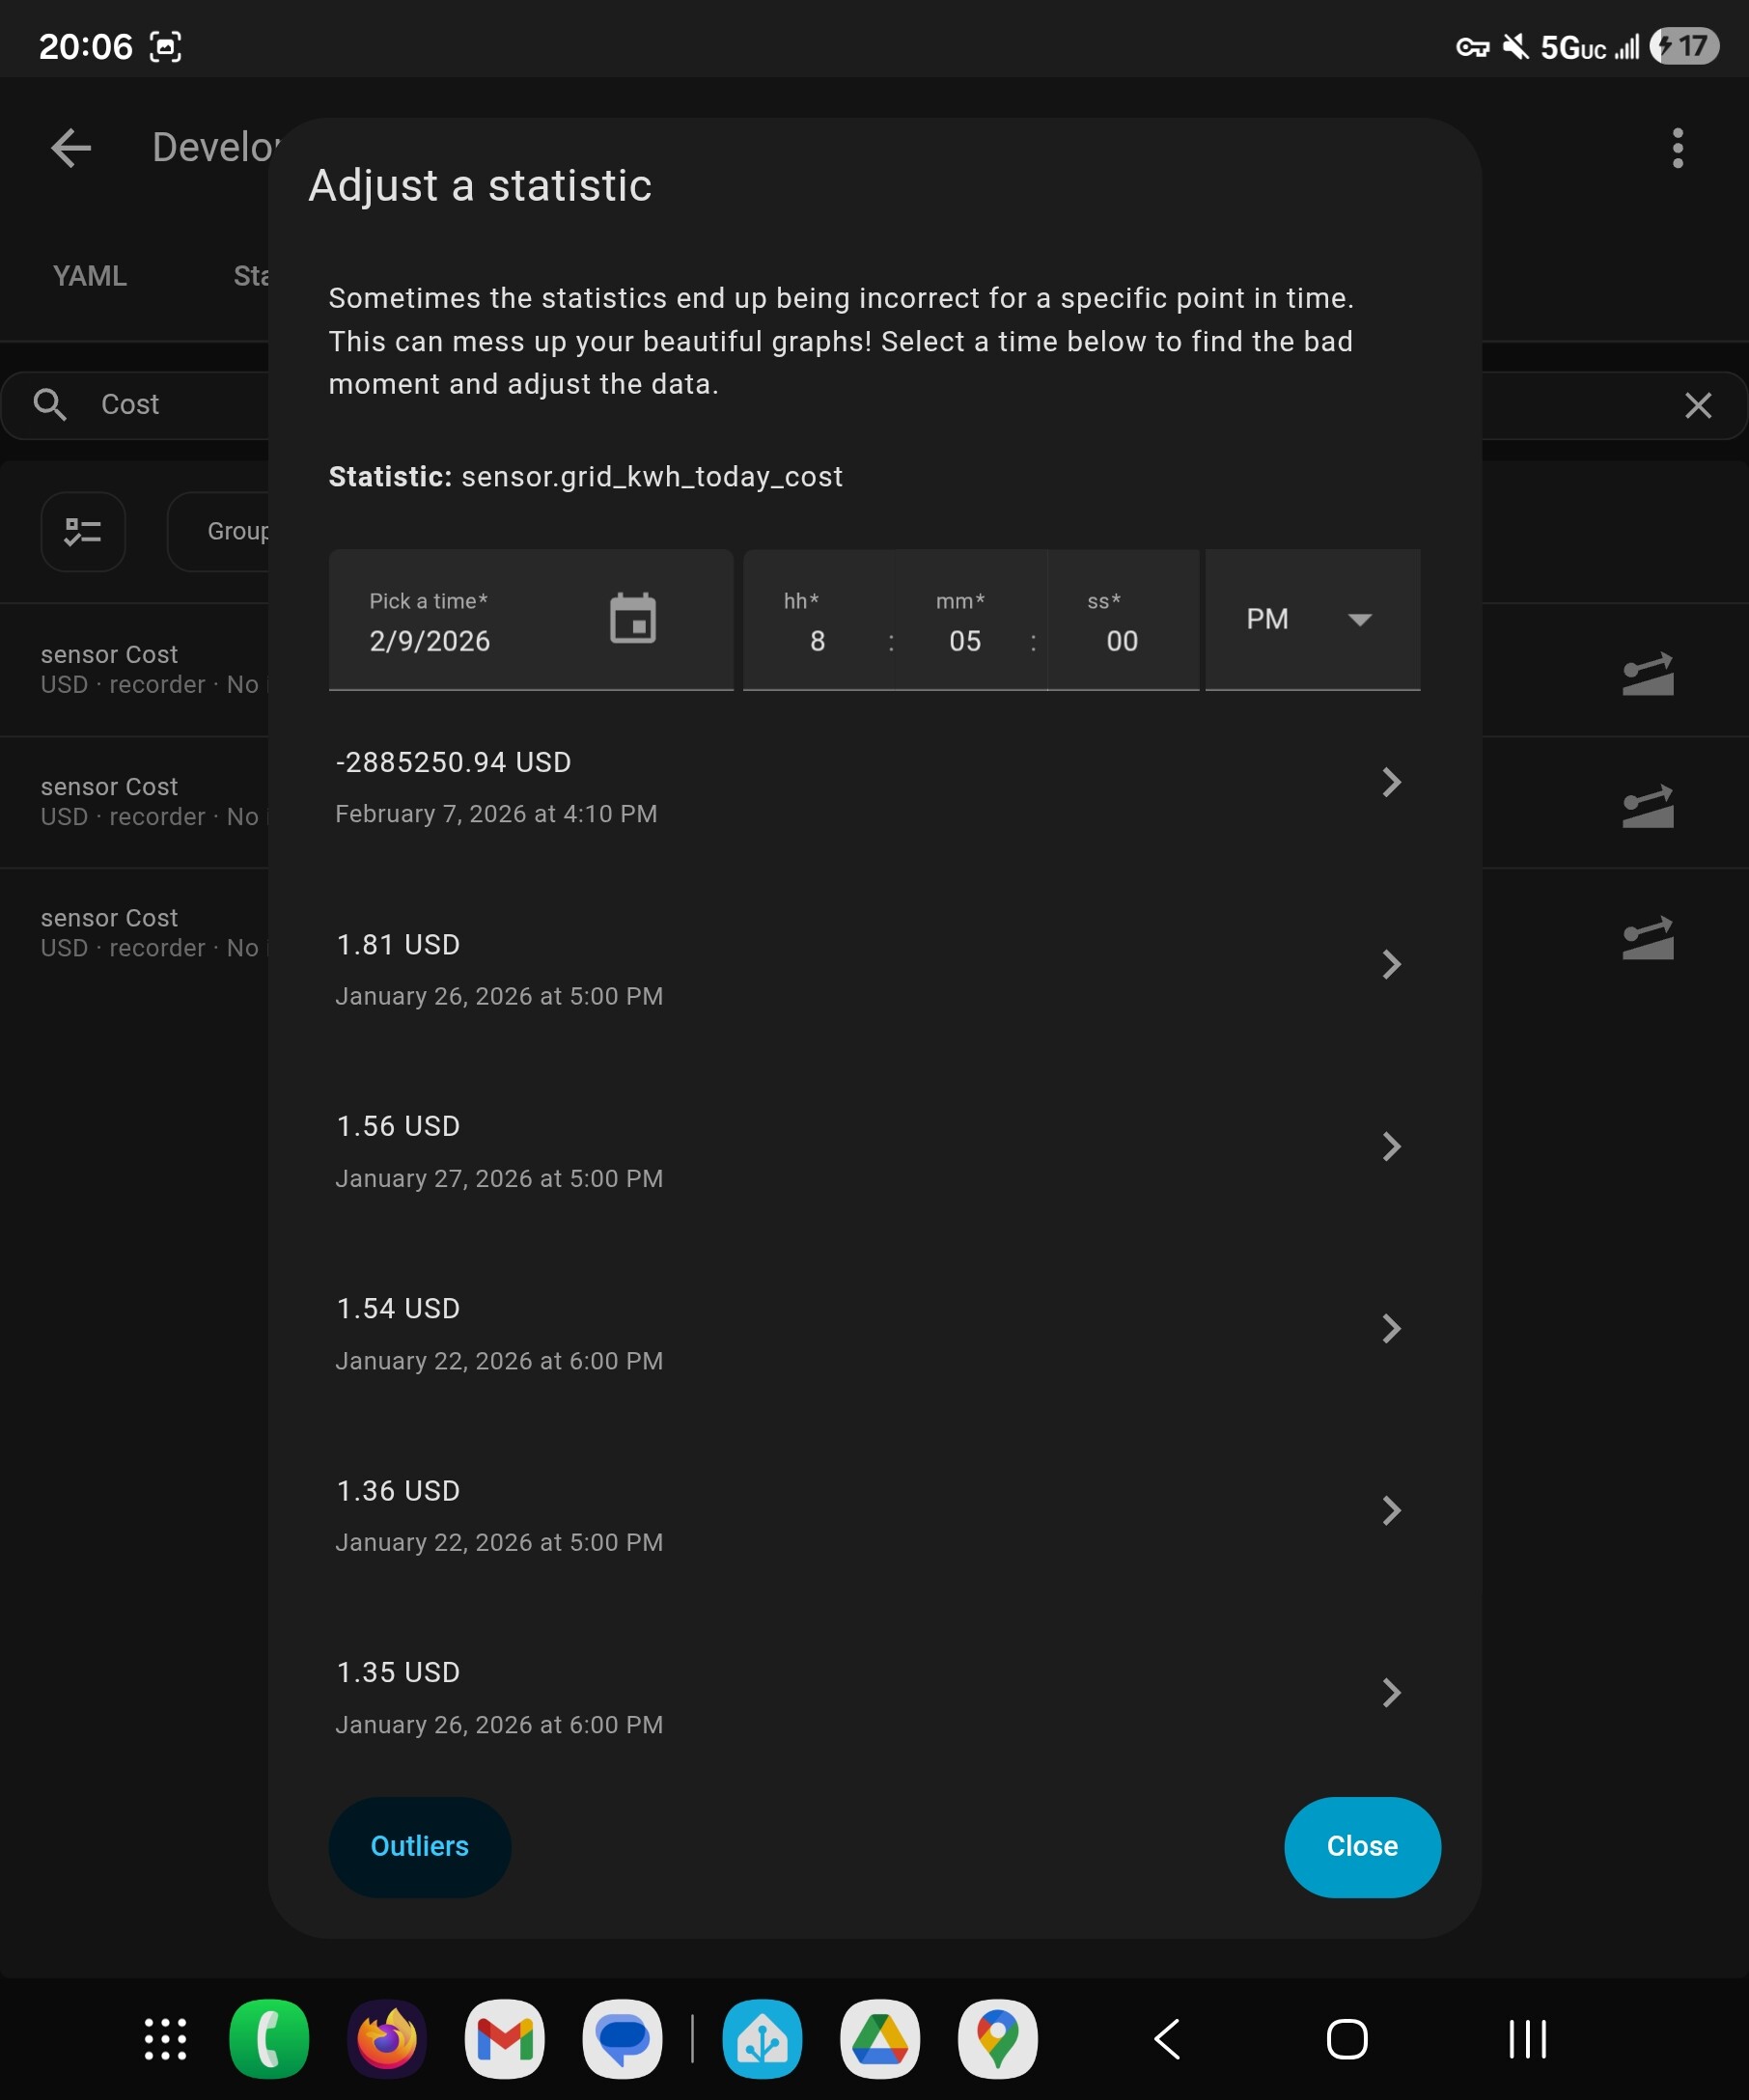This screenshot has height=2100, width=1749.
Task: Expand the -2885250.94 USD entry chevron
Action: tap(1391, 782)
